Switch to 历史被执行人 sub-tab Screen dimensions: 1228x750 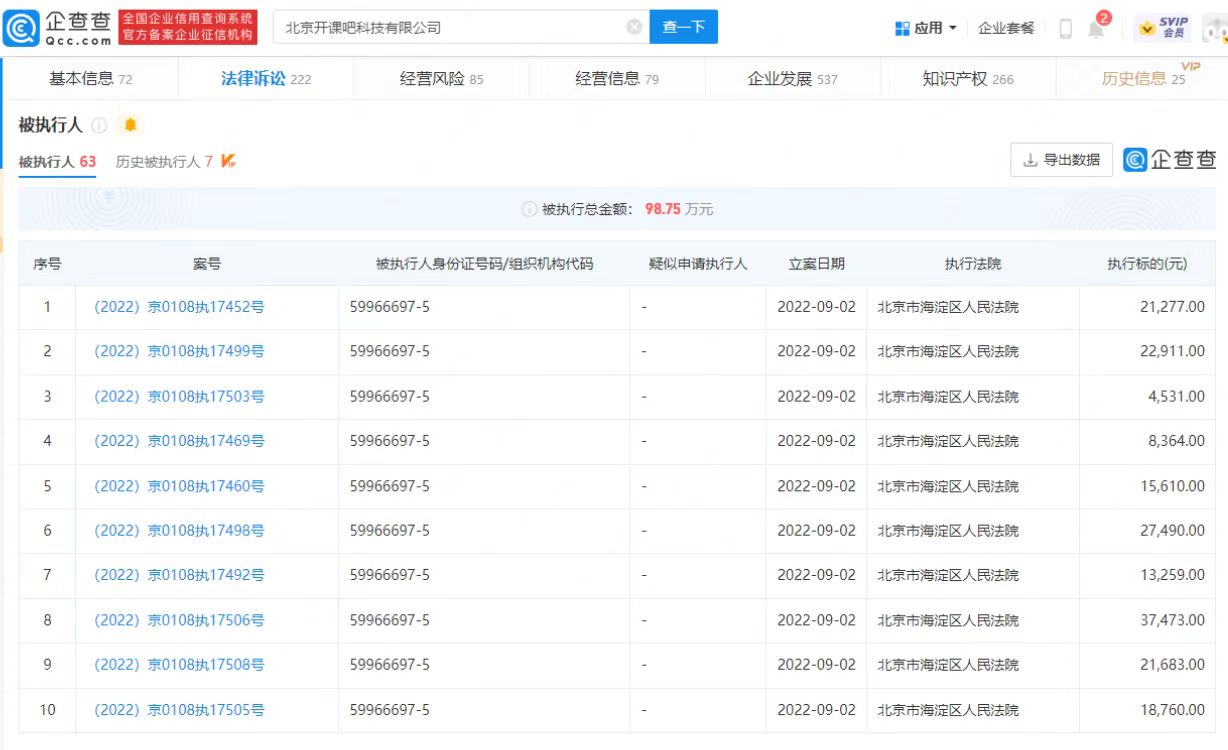tap(164, 161)
